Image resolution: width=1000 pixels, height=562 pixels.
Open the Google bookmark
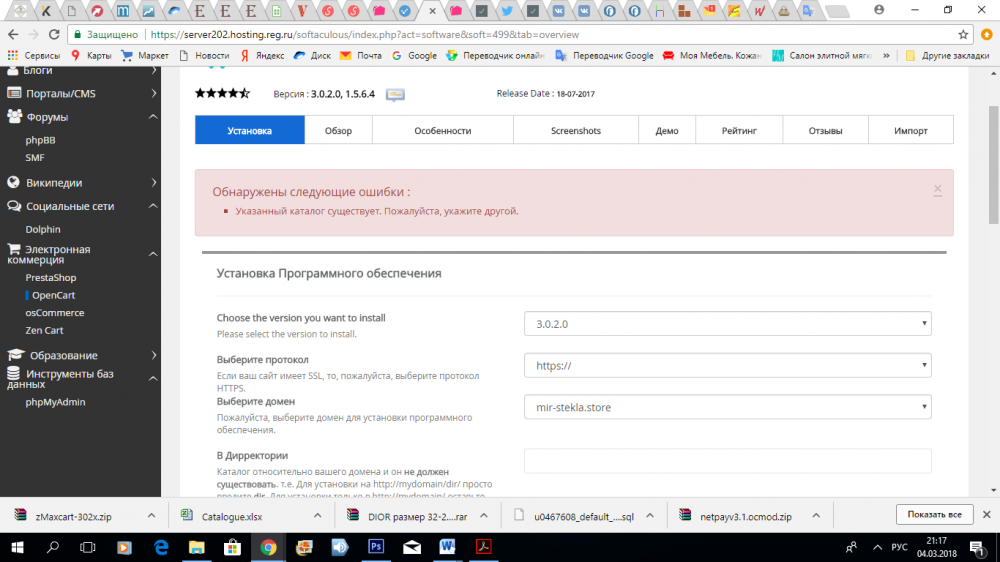click(x=415, y=55)
